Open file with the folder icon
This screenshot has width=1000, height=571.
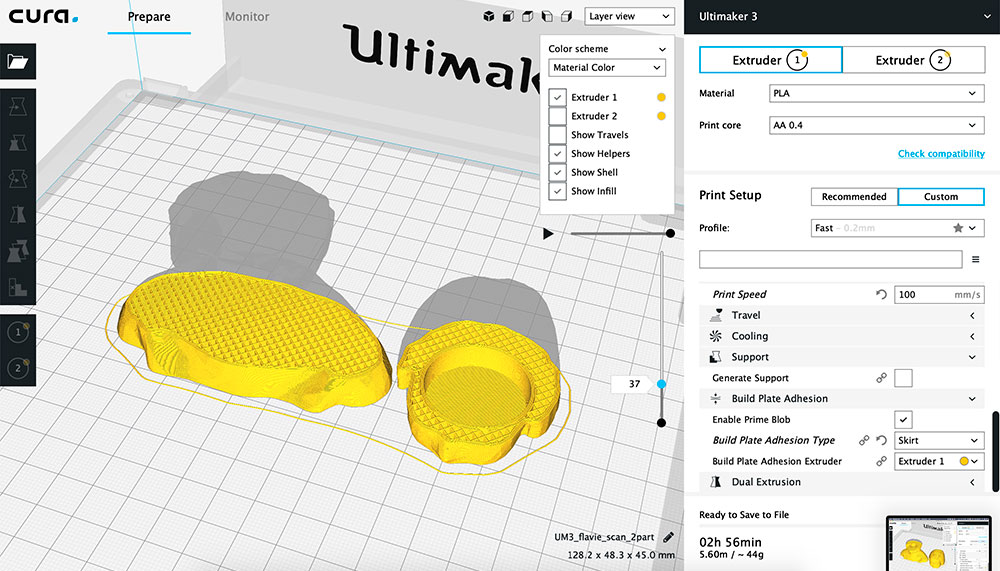point(18,61)
